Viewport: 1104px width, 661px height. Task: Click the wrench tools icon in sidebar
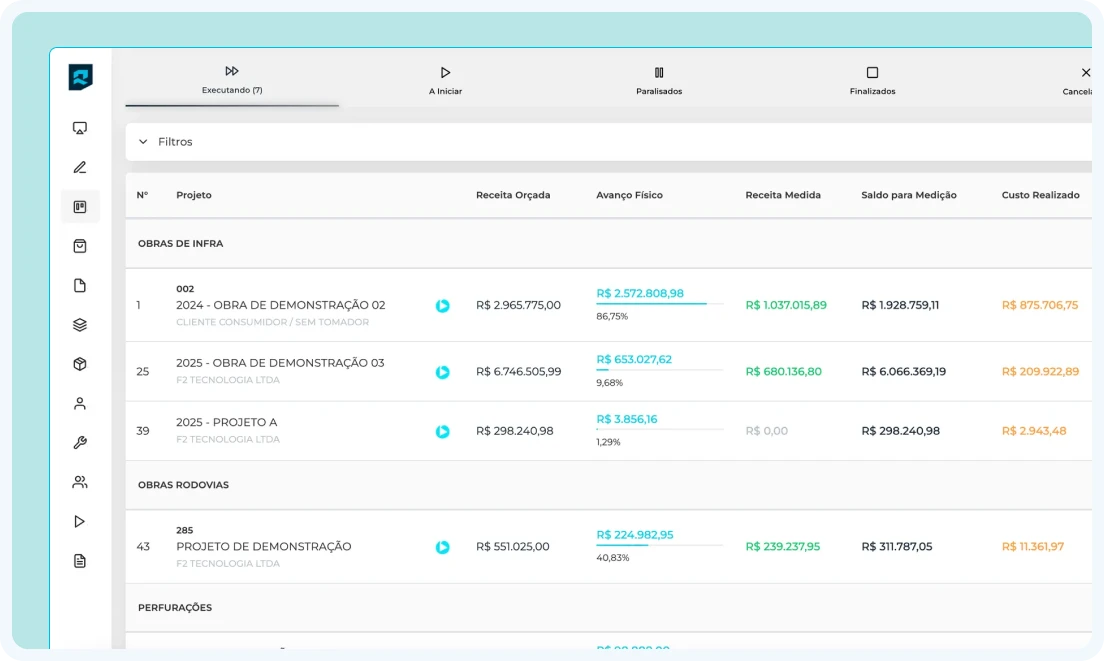80,443
